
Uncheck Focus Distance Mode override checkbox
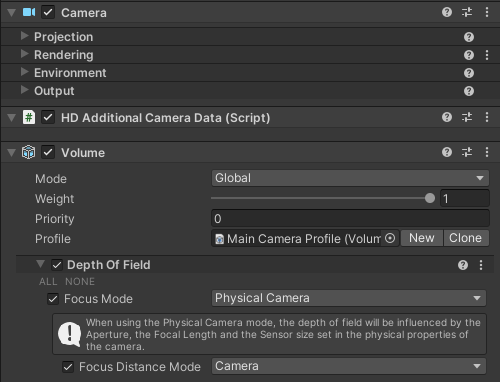click(68, 367)
